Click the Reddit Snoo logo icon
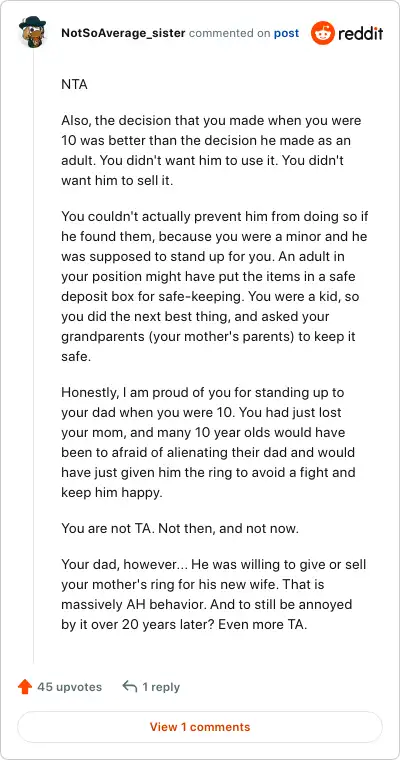This screenshot has width=400, height=760. 322,33
